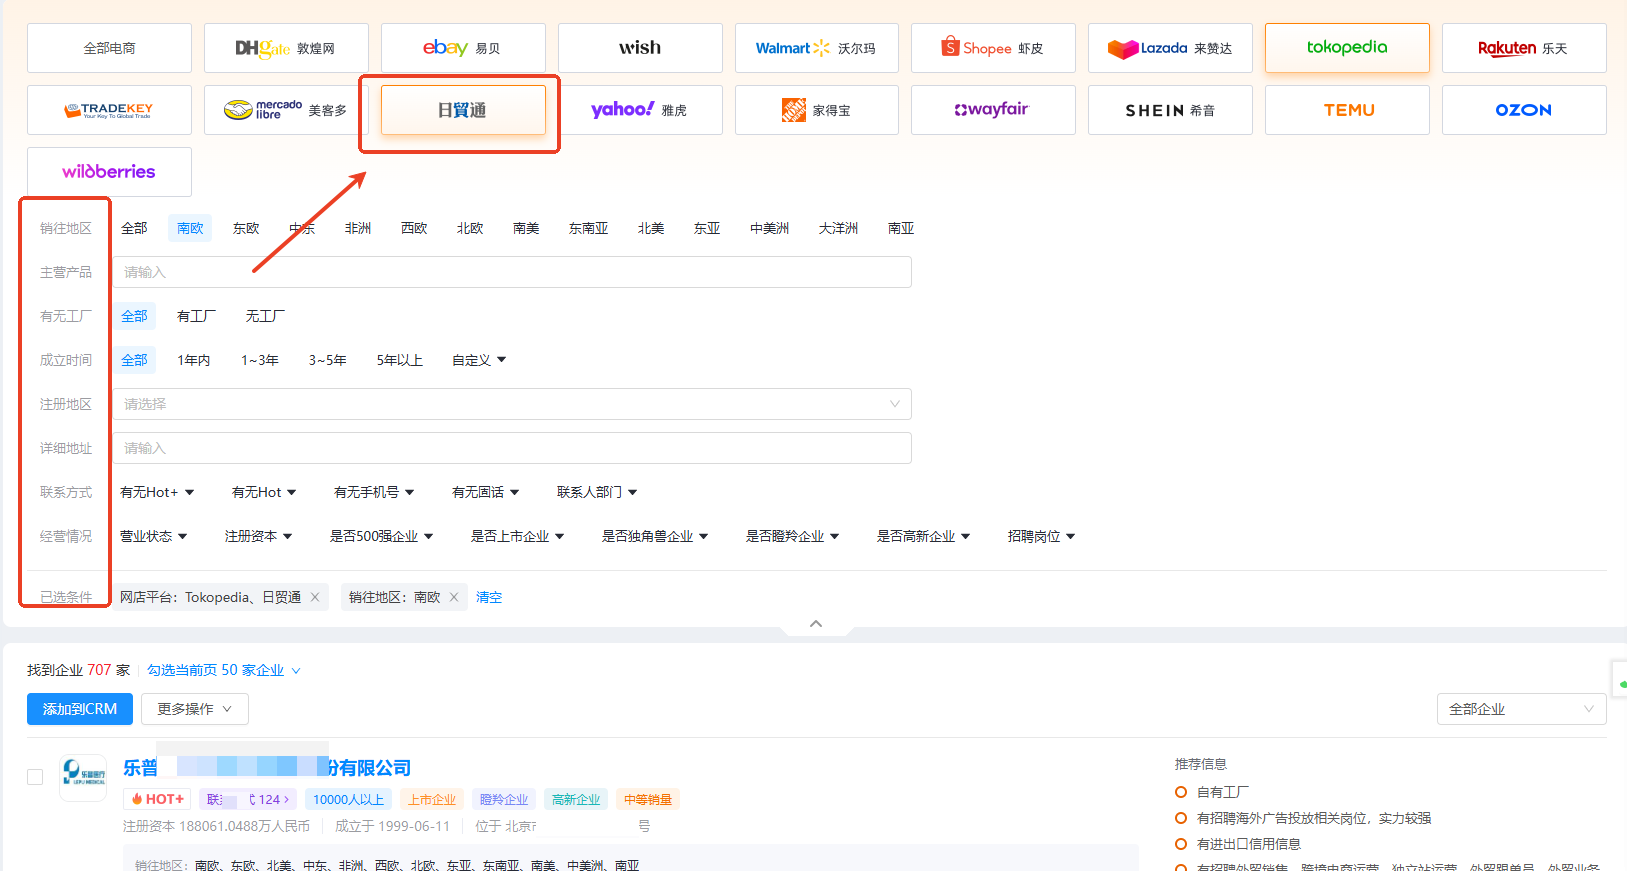Filter sales region by 大洋洲
The width and height of the screenshot is (1627, 871).
(x=838, y=228)
